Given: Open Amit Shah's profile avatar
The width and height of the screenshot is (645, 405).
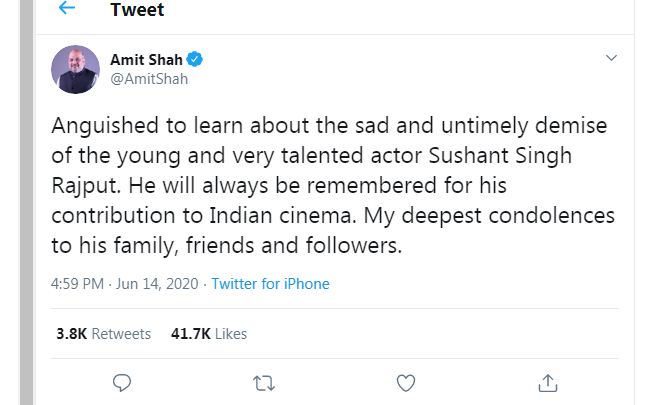Looking at the screenshot, I should [76, 69].
